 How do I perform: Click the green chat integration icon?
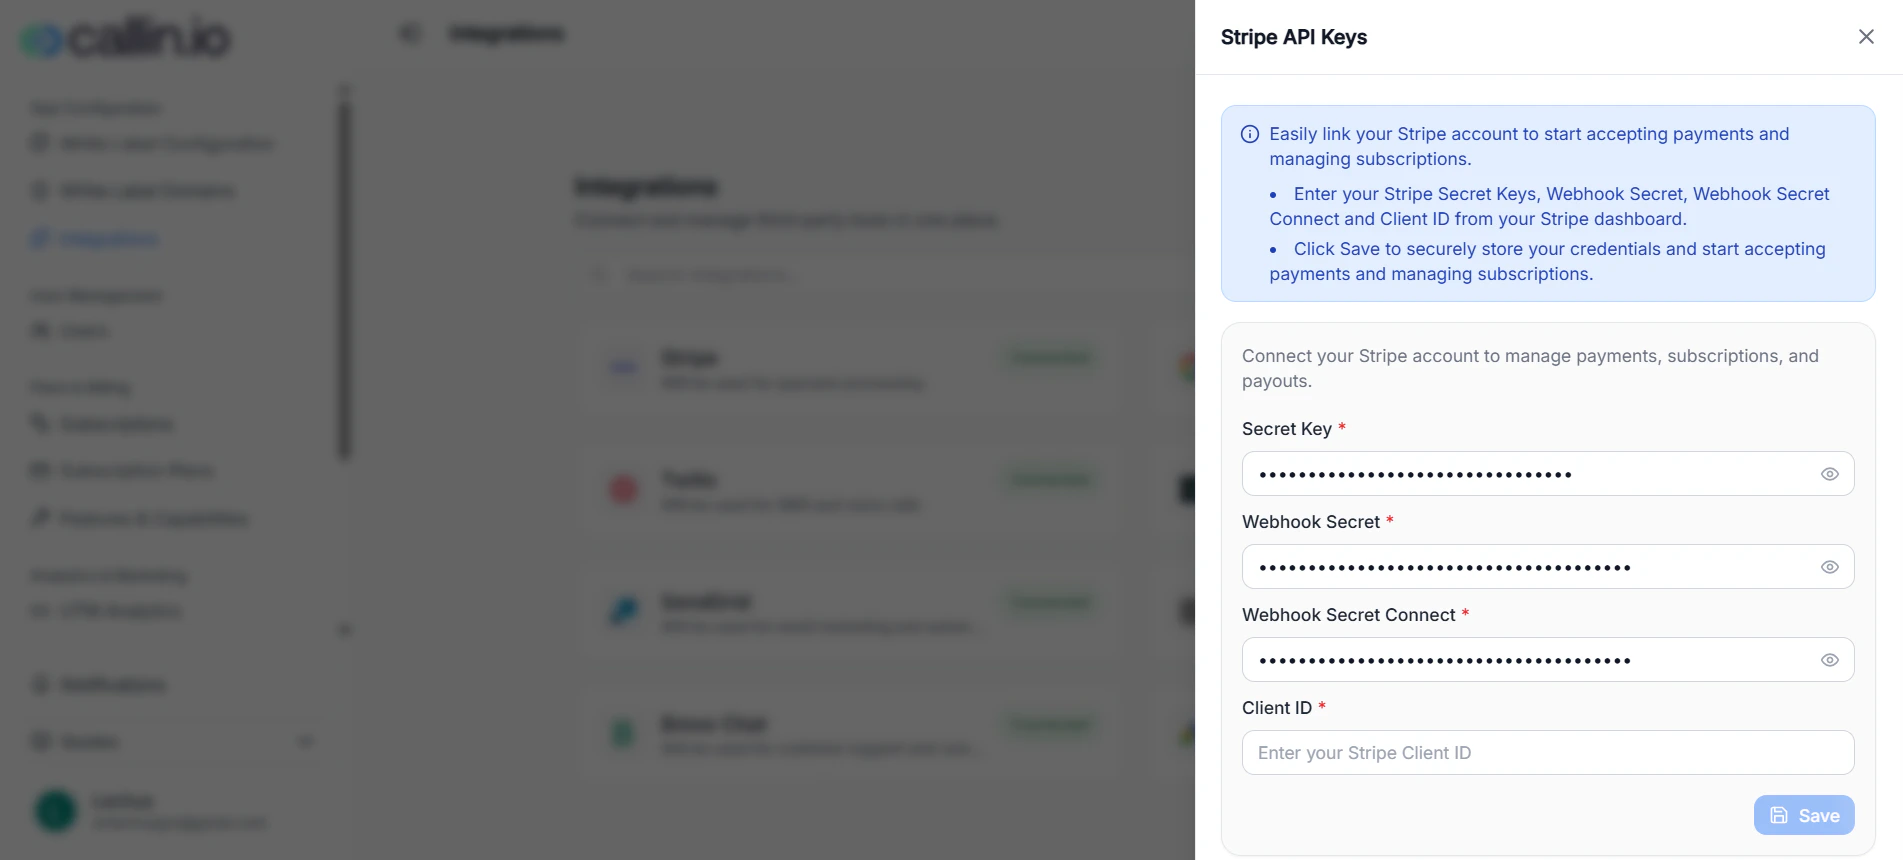(x=622, y=733)
